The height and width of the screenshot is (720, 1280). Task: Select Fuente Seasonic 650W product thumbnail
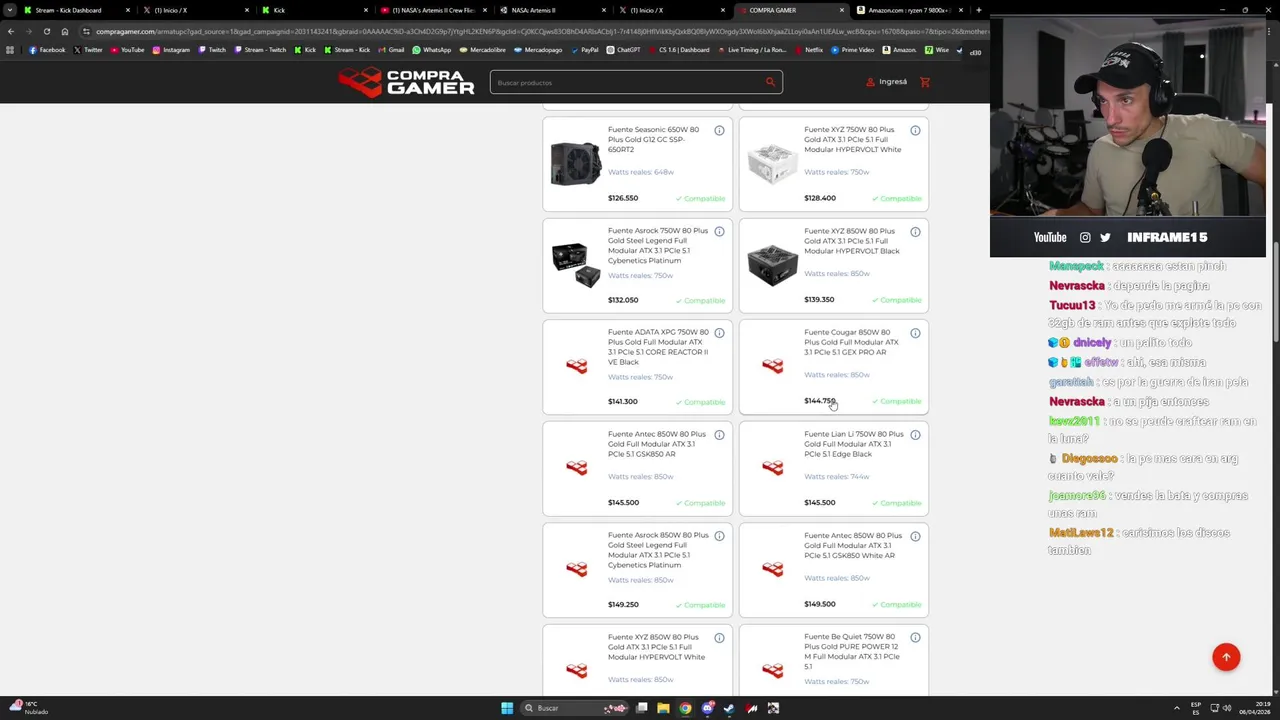coord(575,164)
